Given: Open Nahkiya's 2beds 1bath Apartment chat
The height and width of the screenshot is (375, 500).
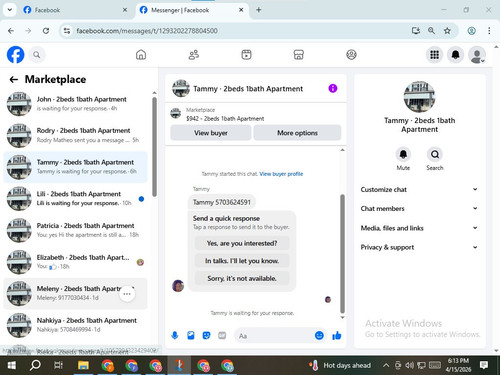Looking at the screenshot, I should tap(75, 325).
